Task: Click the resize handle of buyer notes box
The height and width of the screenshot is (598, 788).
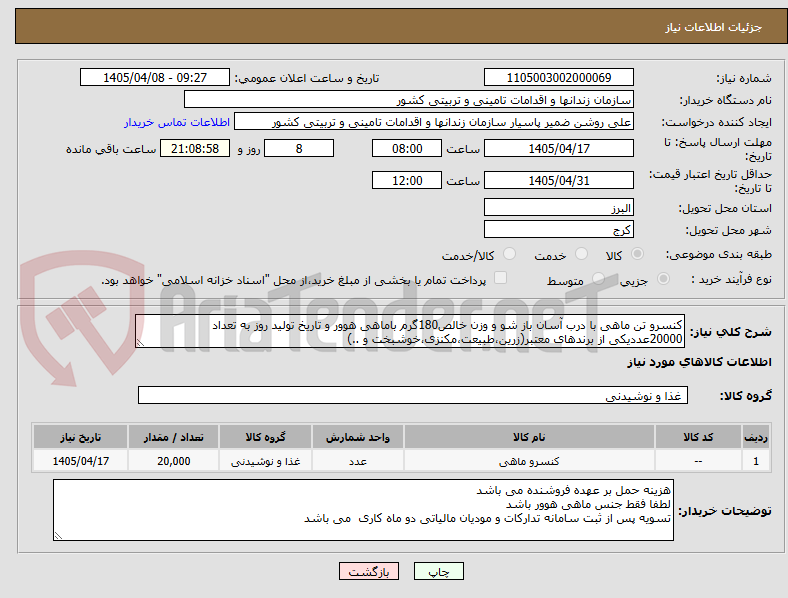Action: pos(58,536)
